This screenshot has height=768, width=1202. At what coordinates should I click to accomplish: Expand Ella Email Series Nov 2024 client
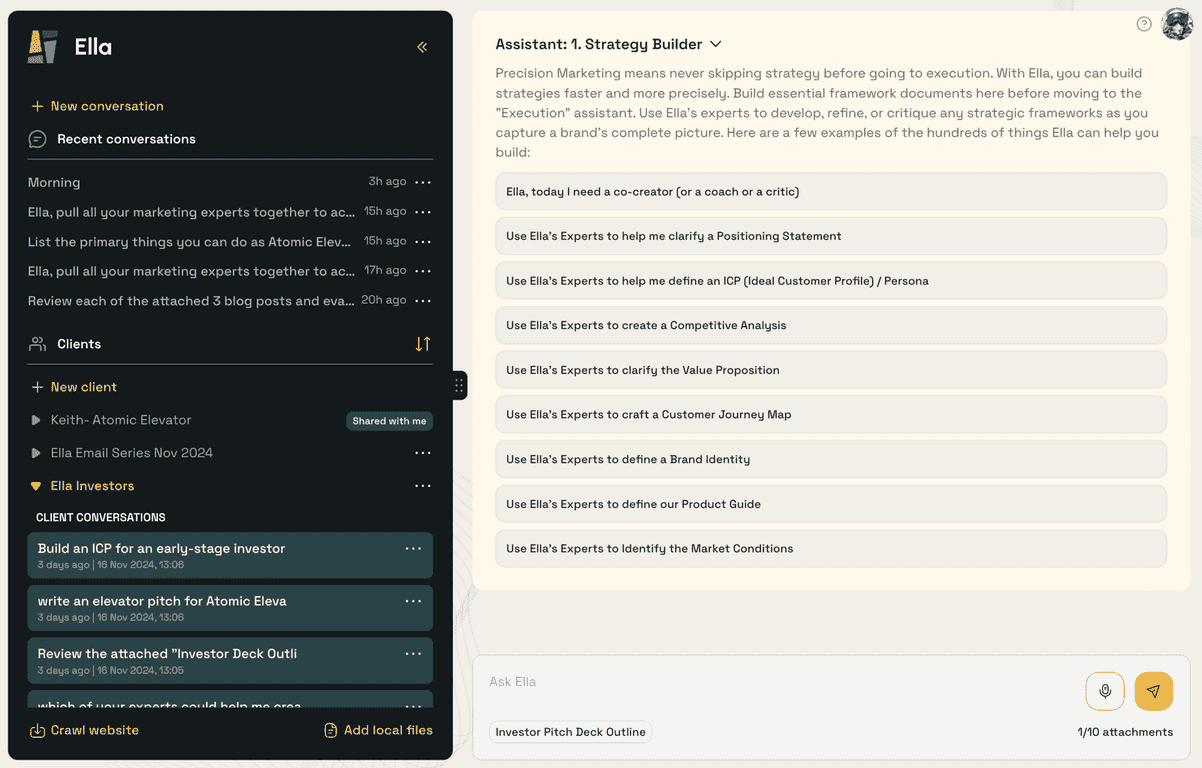tap(36, 453)
